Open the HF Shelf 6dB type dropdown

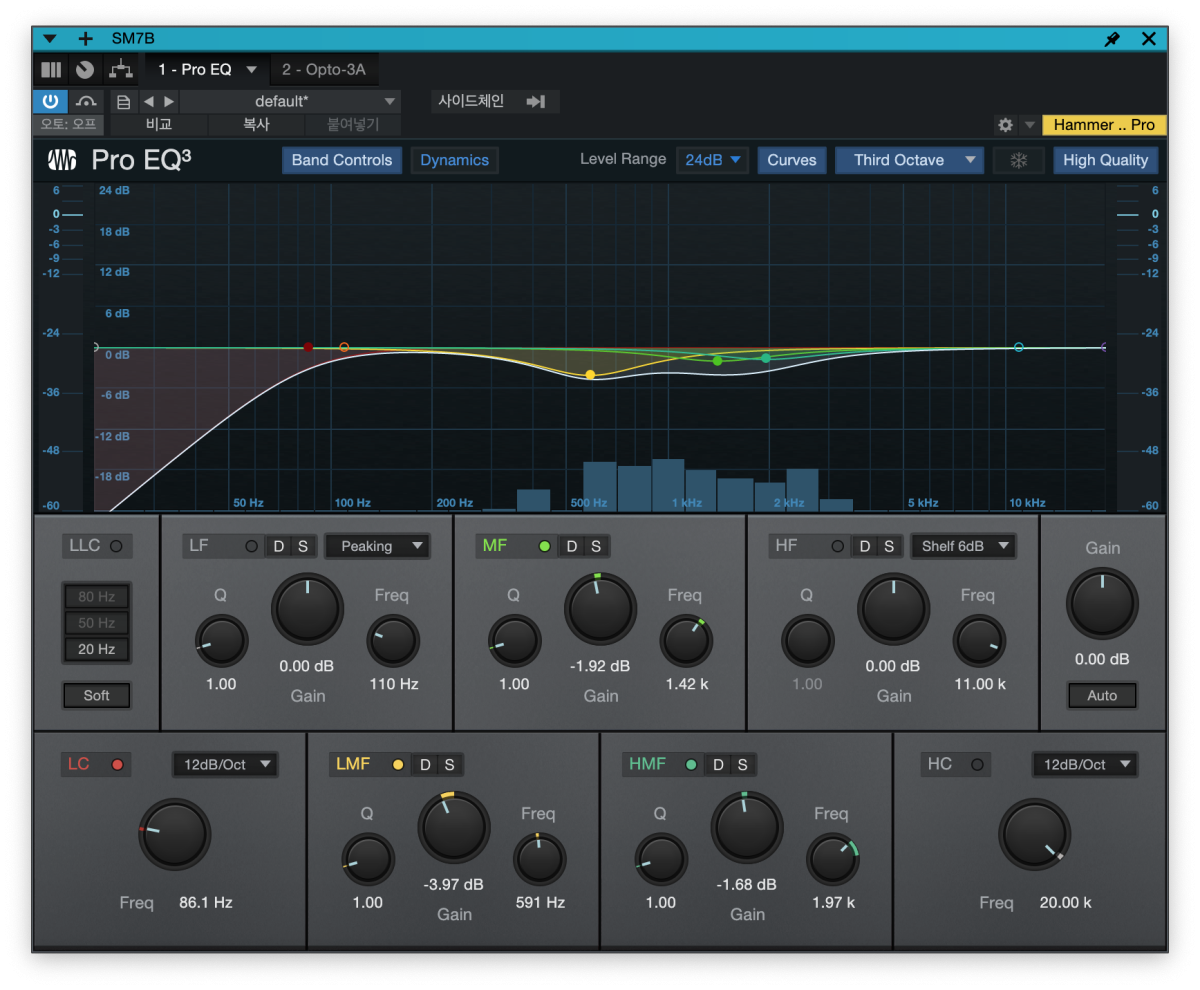(x=963, y=546)
